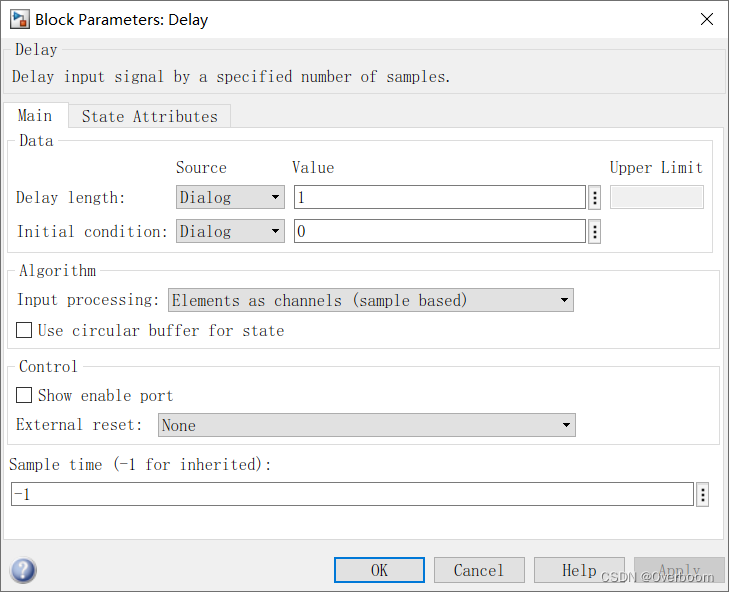
Task: Switch to the State Attributes tab
Action: point(150,116)
